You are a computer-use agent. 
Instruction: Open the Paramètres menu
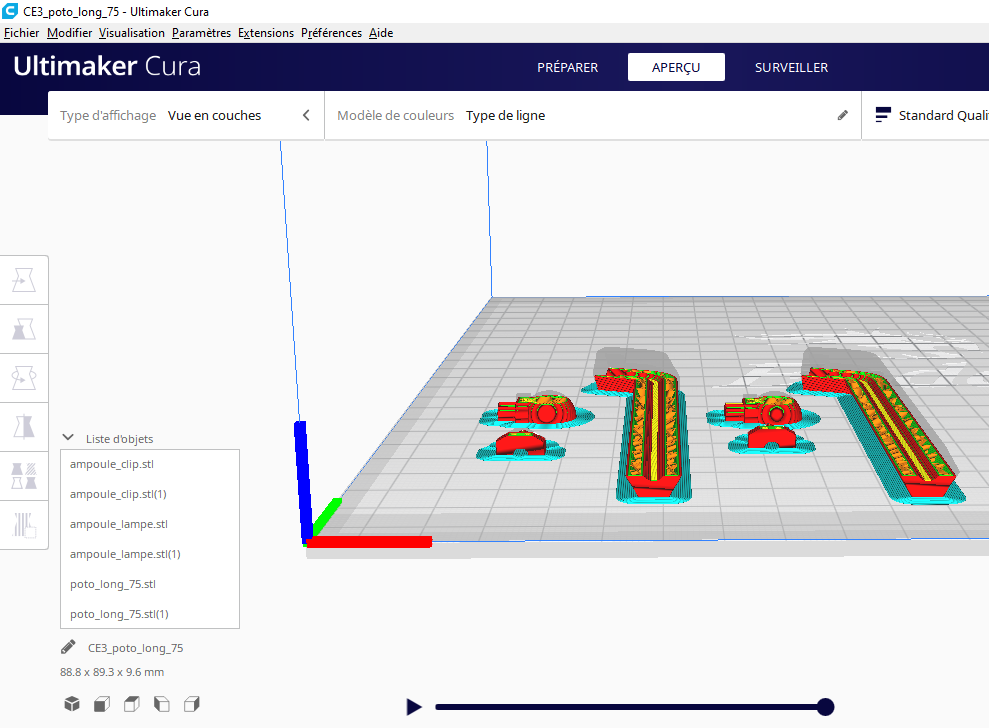201,33
